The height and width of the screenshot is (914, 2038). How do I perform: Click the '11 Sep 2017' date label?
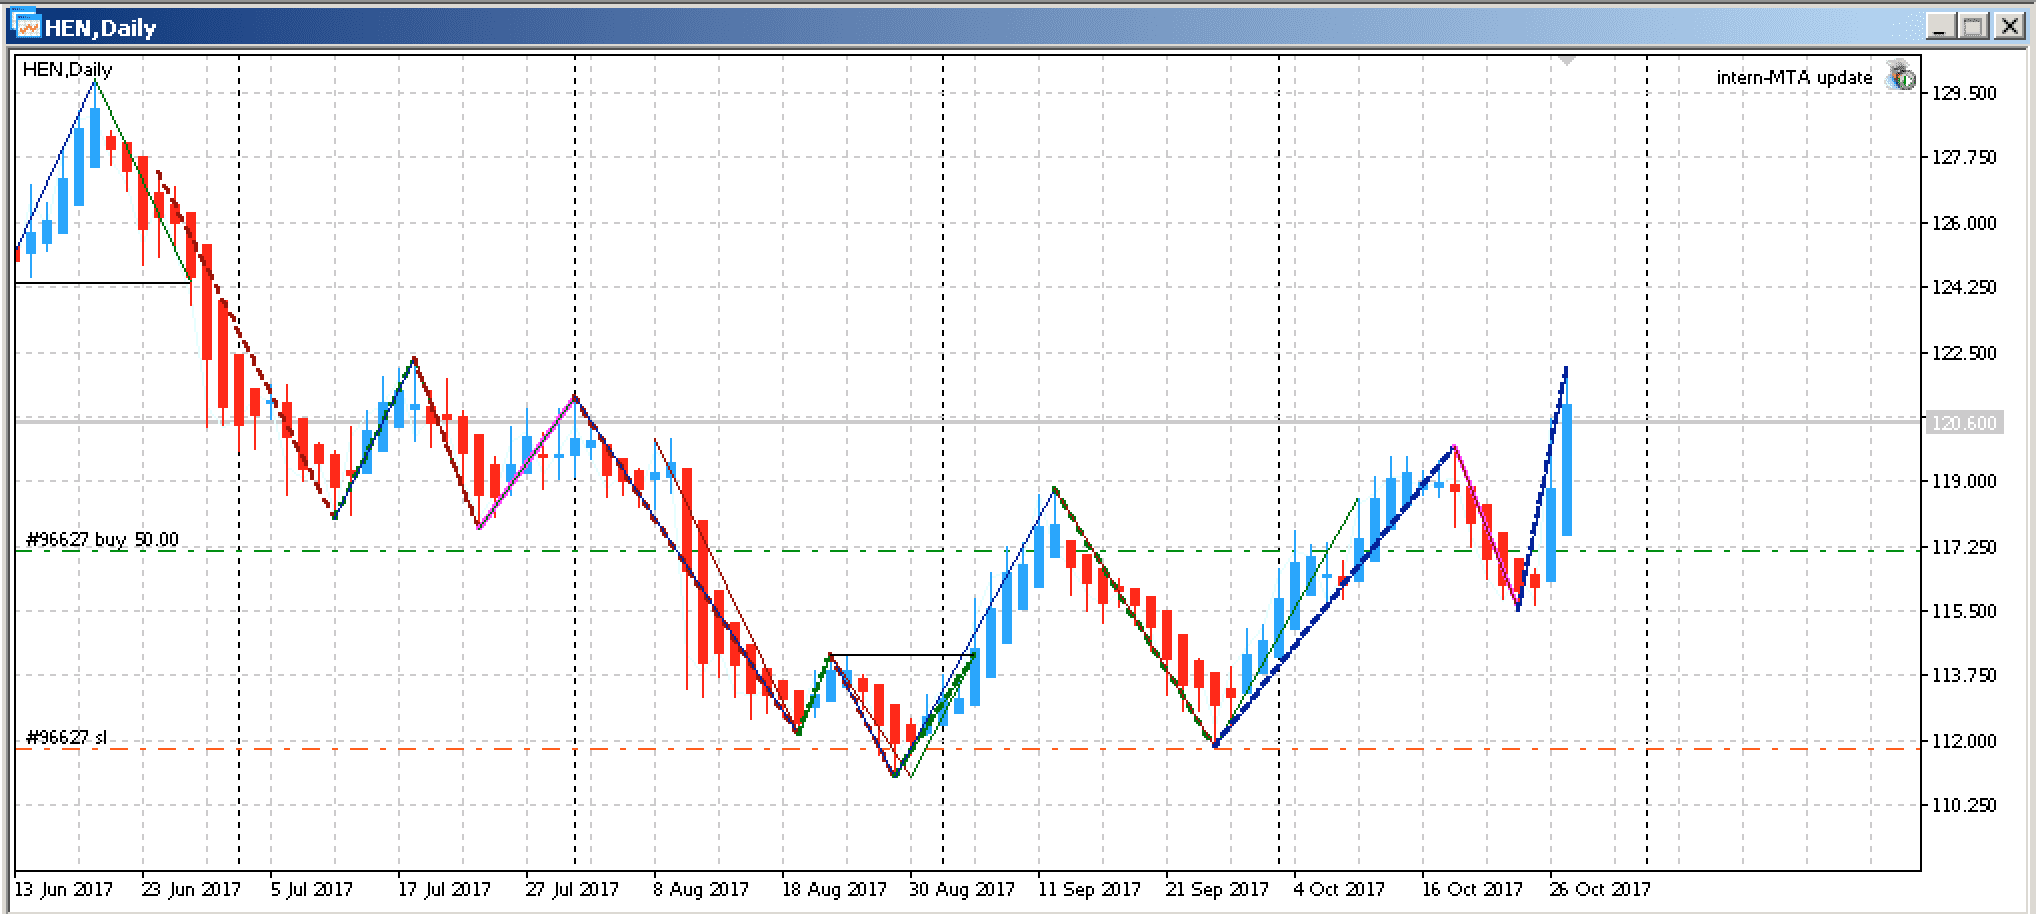(1089, 889)
